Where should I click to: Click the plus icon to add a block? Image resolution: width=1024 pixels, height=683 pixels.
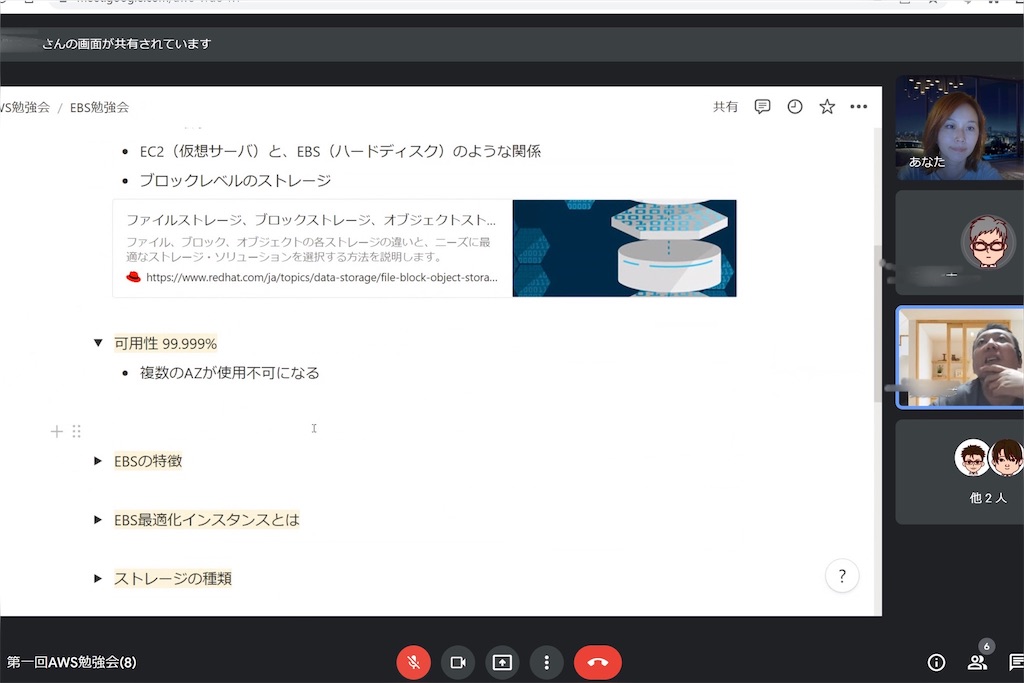(57, 431)
